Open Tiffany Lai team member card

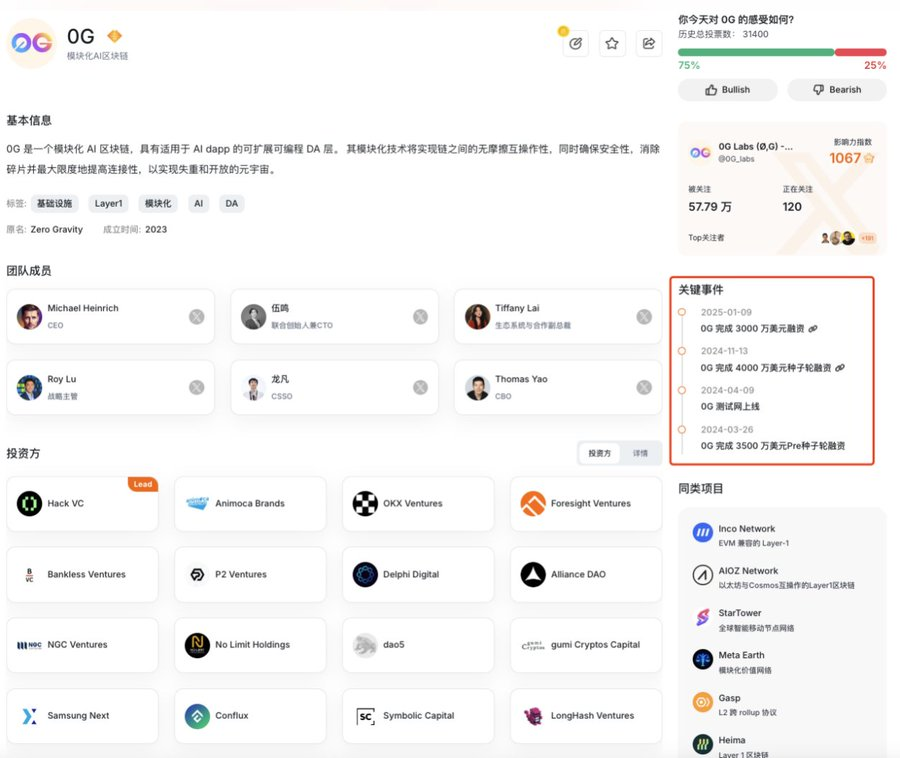click(x=558, y=317)
